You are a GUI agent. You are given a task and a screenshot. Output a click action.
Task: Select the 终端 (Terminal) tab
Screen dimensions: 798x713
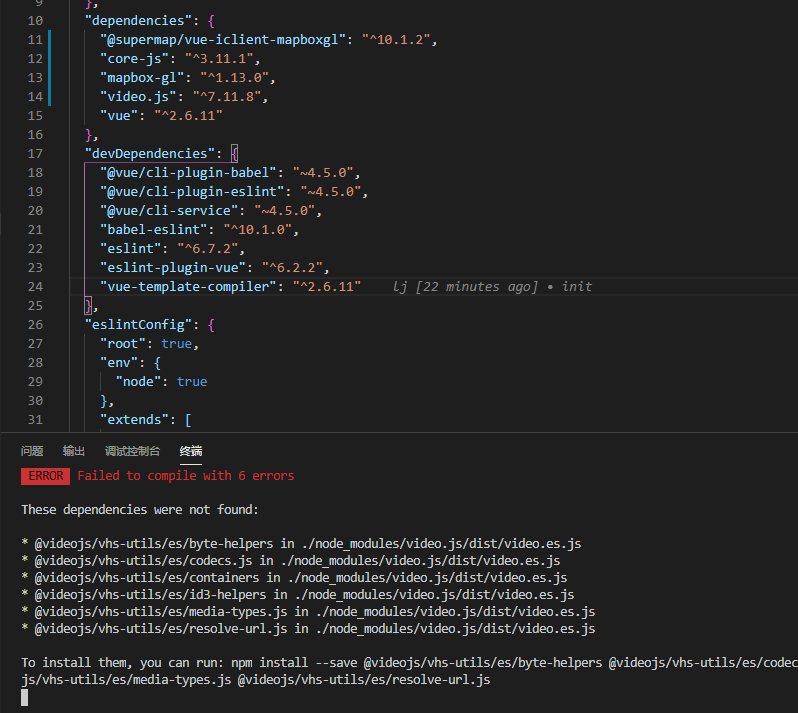tap(191, 451)
